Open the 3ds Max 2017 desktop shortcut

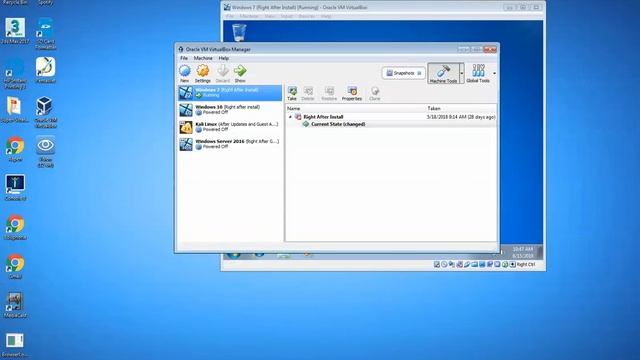point(15,31)
